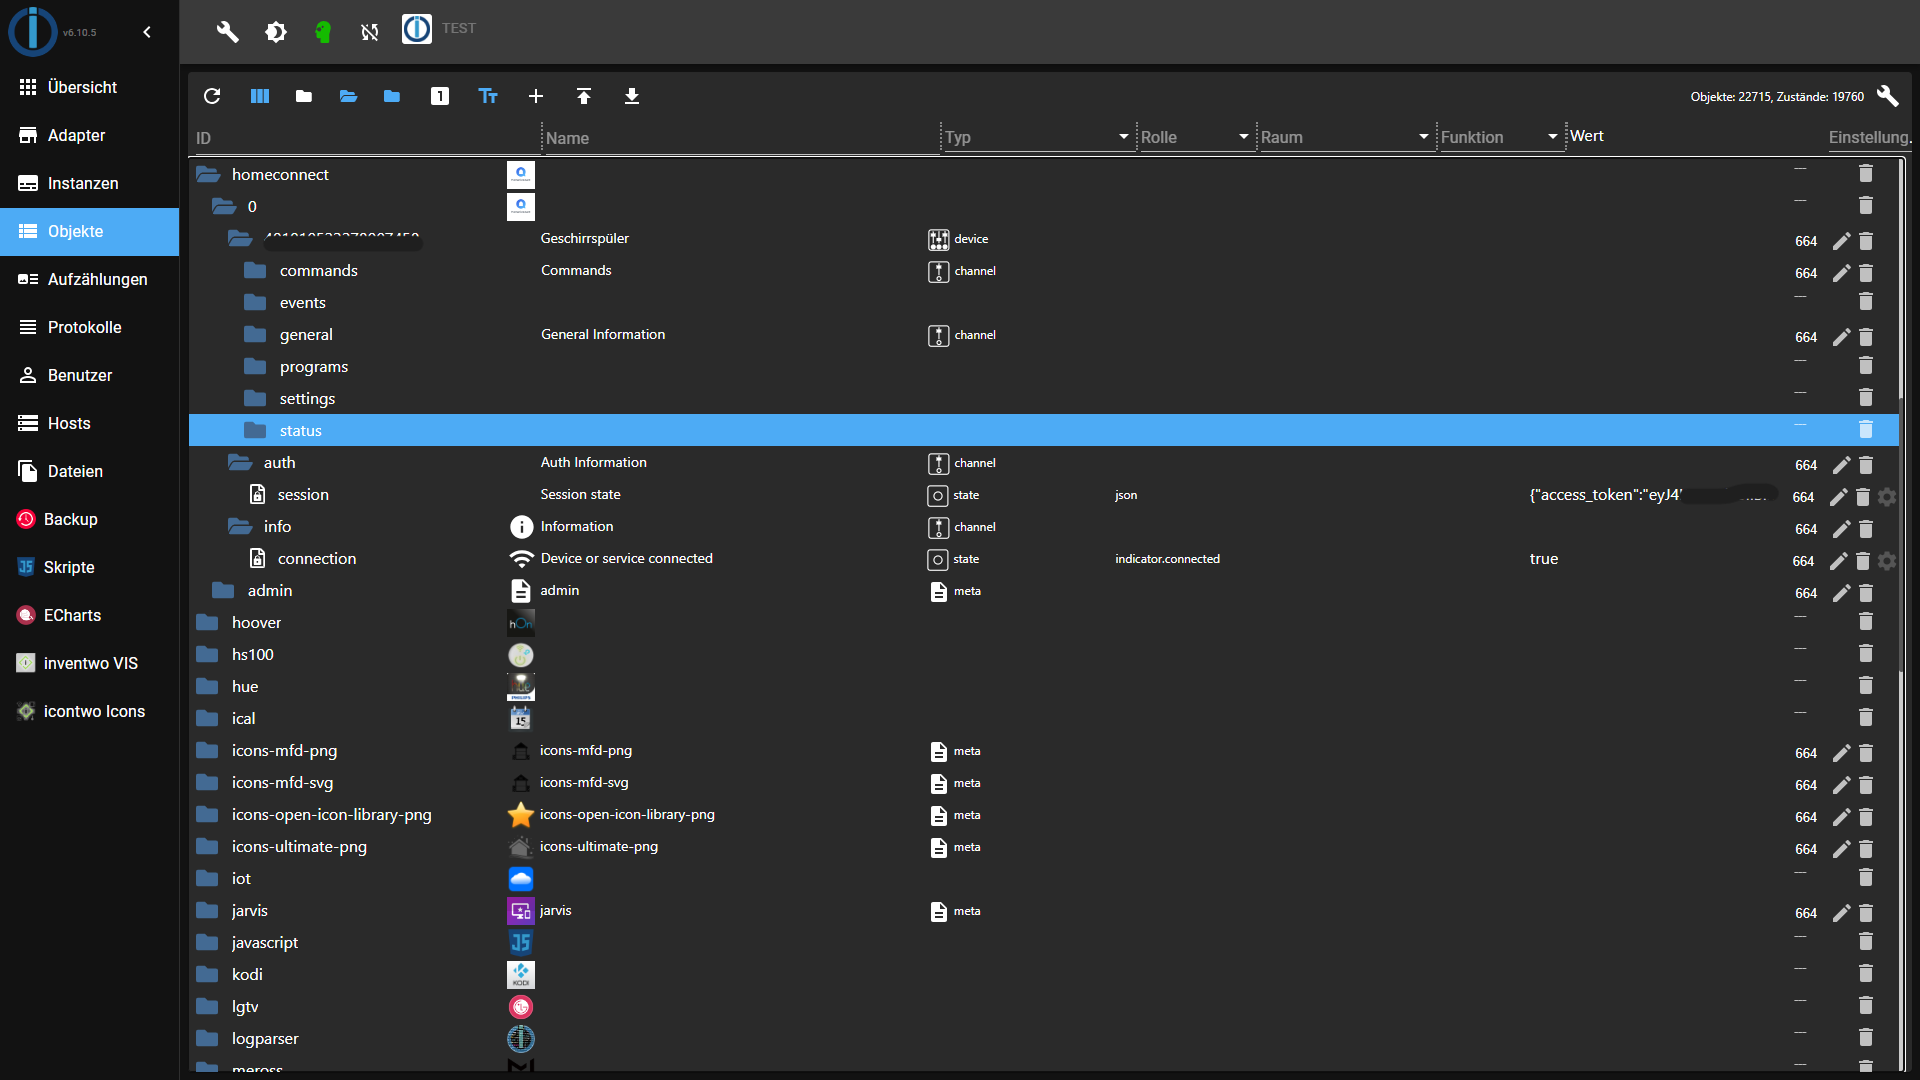Edit the Geschirrspüler device with pencil icon
Image resolution: width=1920 pixels, height=1080 pixels.
pyautogui.click(x=1841, y=241)
